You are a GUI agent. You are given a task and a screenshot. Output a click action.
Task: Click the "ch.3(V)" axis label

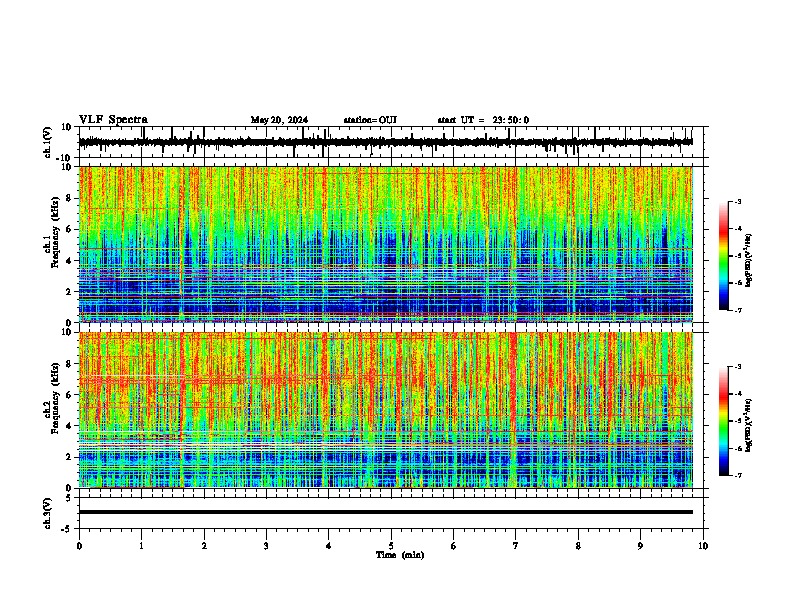tap(48, 513)
